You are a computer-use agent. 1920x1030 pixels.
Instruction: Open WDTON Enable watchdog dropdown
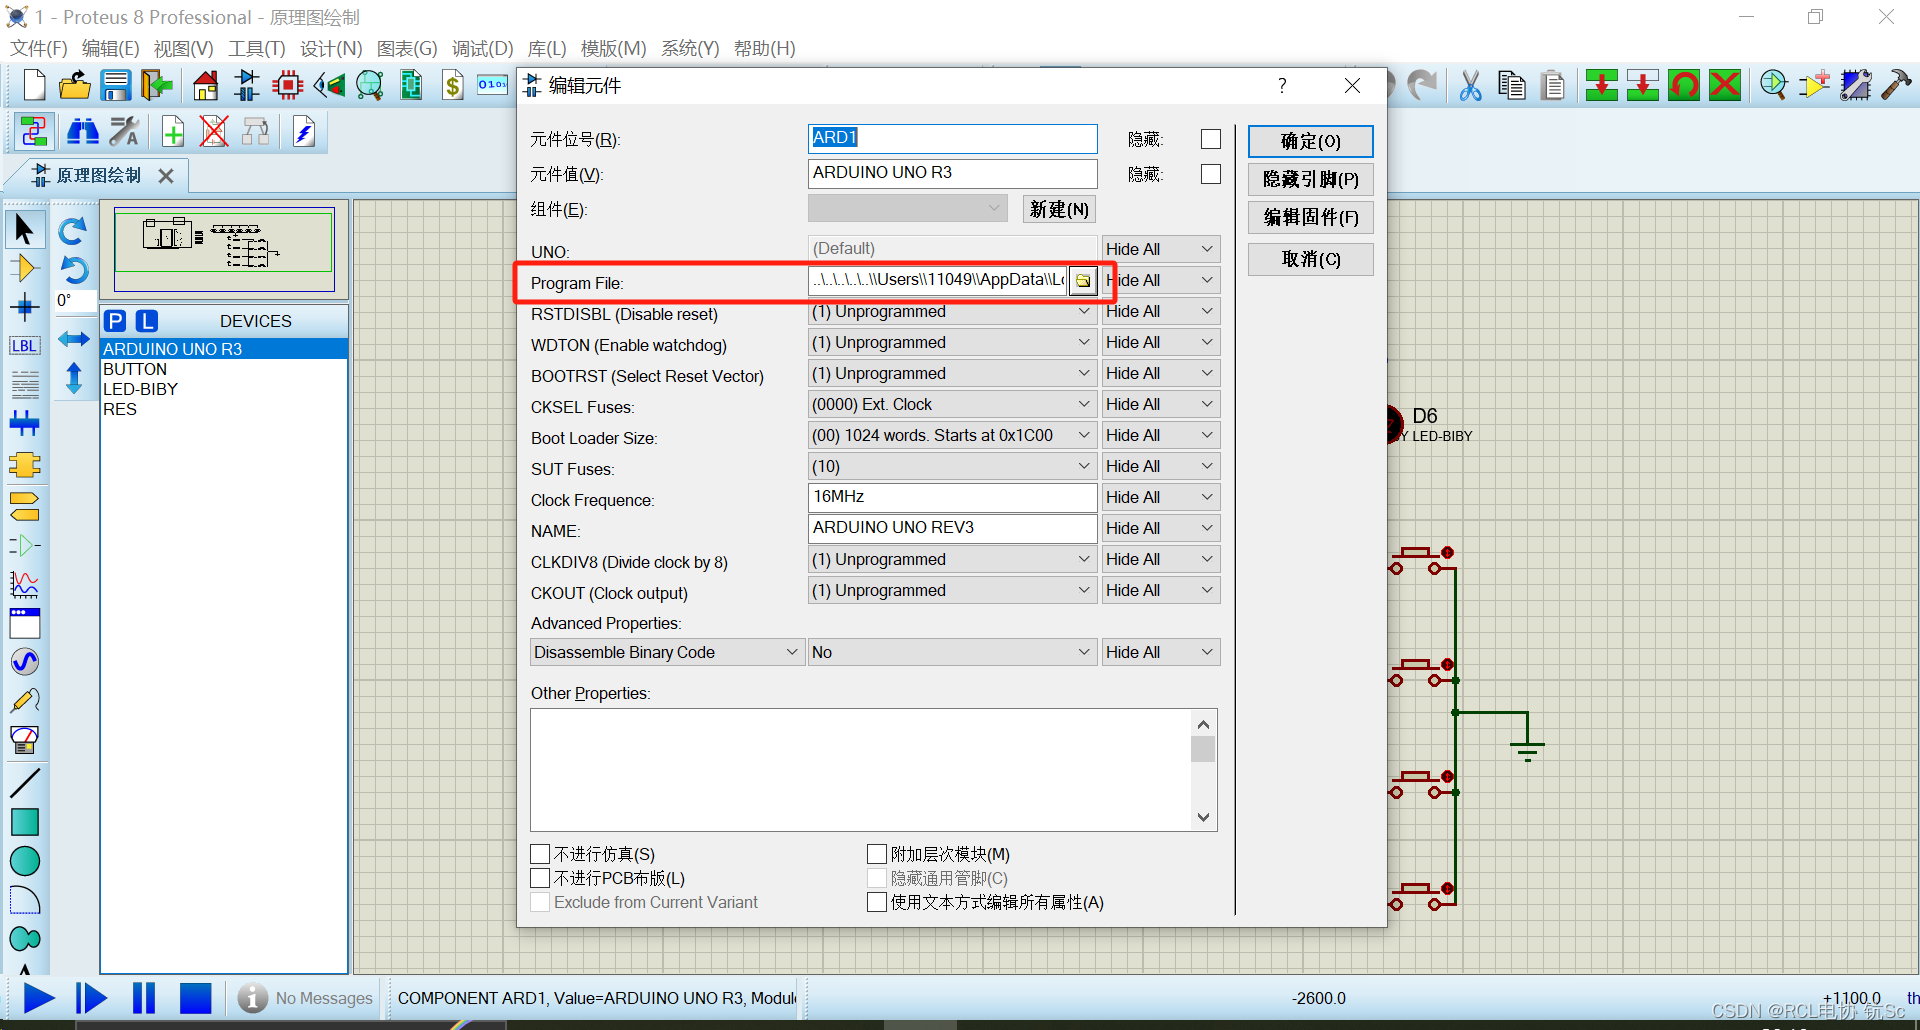tap(952, 343)
